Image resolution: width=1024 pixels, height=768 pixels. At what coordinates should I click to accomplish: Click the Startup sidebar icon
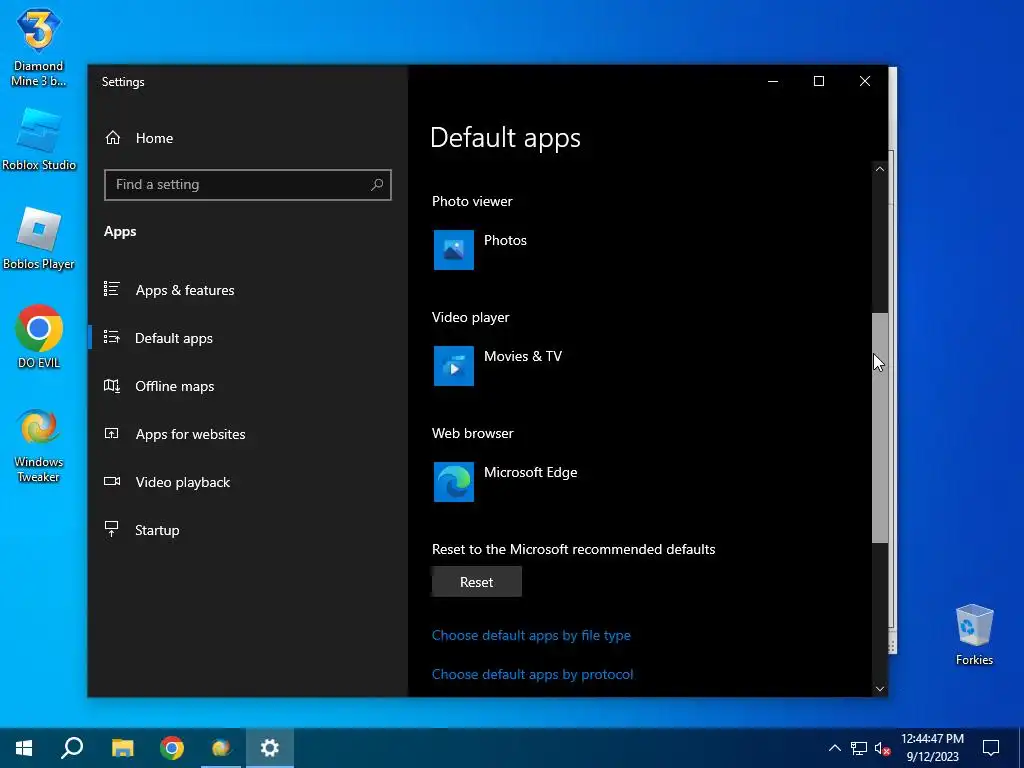pos(112,529)
